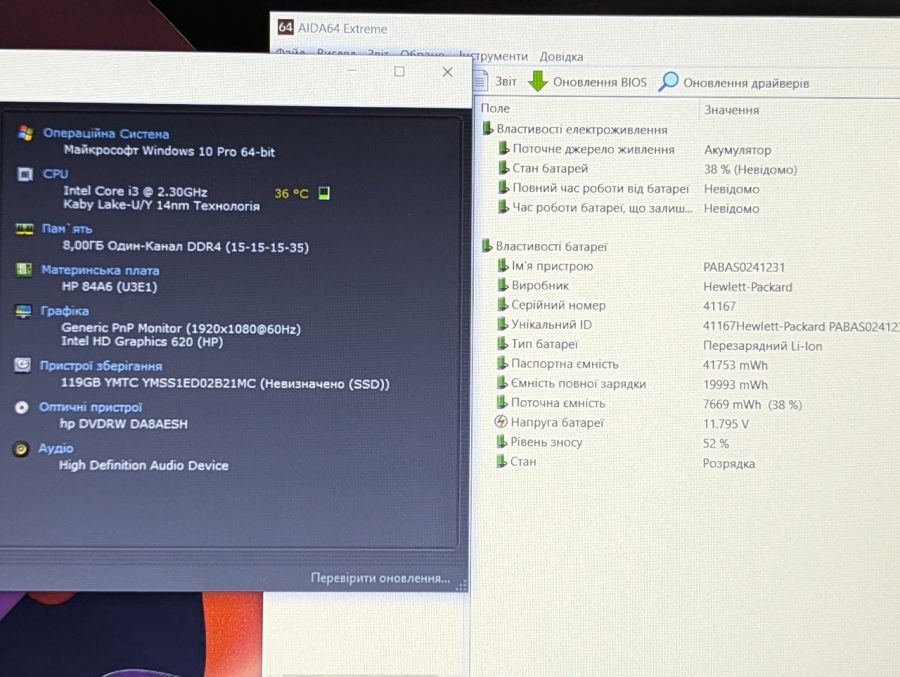Click the Оновлення BIOS green arrow icon

click(538, 82)
